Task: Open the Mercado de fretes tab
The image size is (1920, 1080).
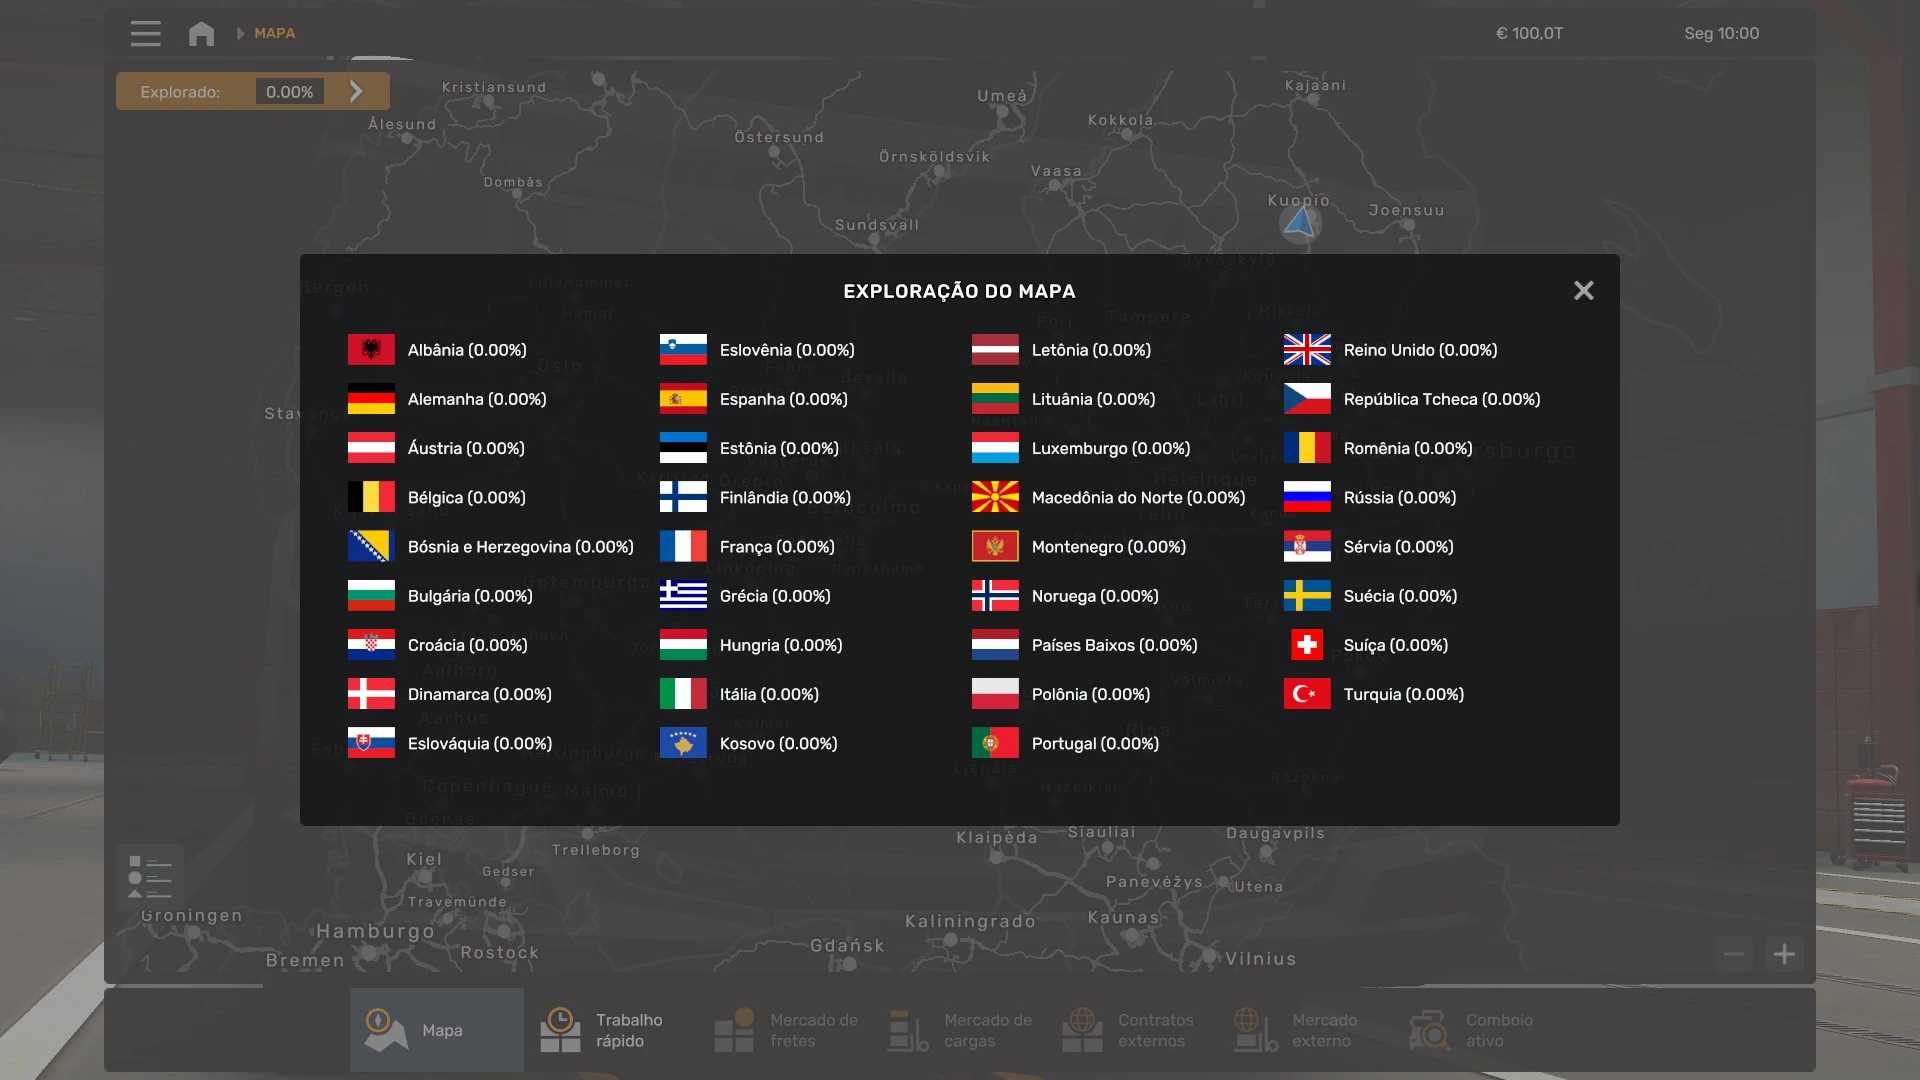Action: (785, 1030)
